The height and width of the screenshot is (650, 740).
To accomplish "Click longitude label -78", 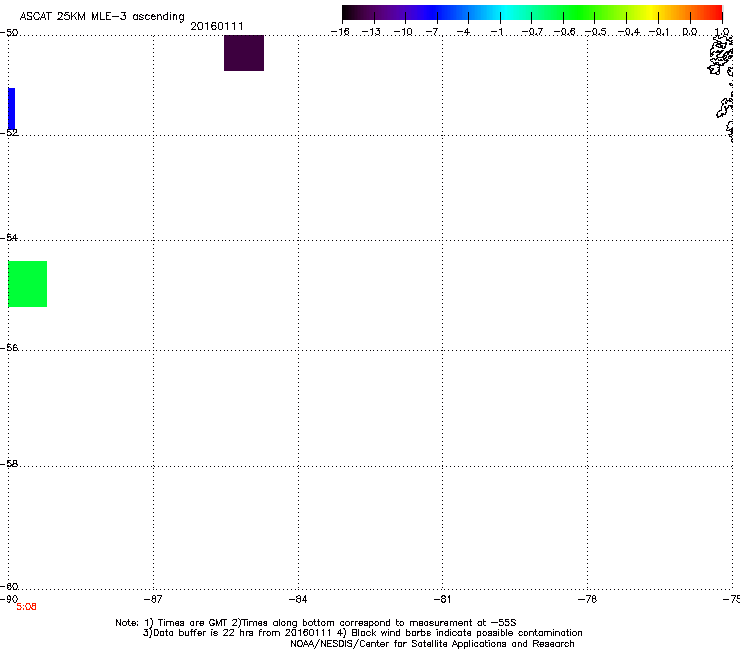I will 587,599.
